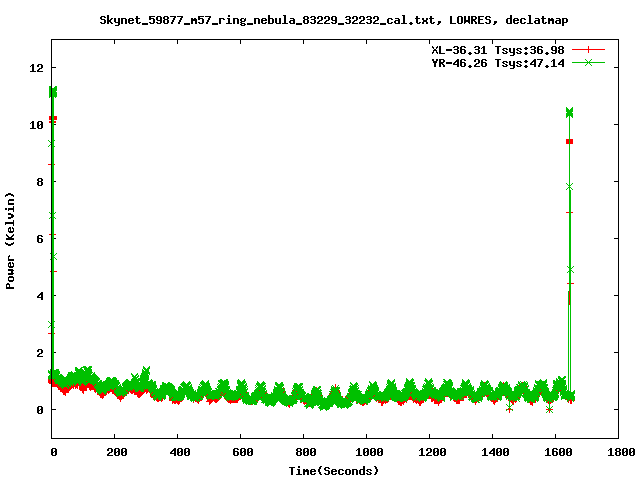Click the y-axis tick label 10
The image size is (640, 480).
(36, 125)
